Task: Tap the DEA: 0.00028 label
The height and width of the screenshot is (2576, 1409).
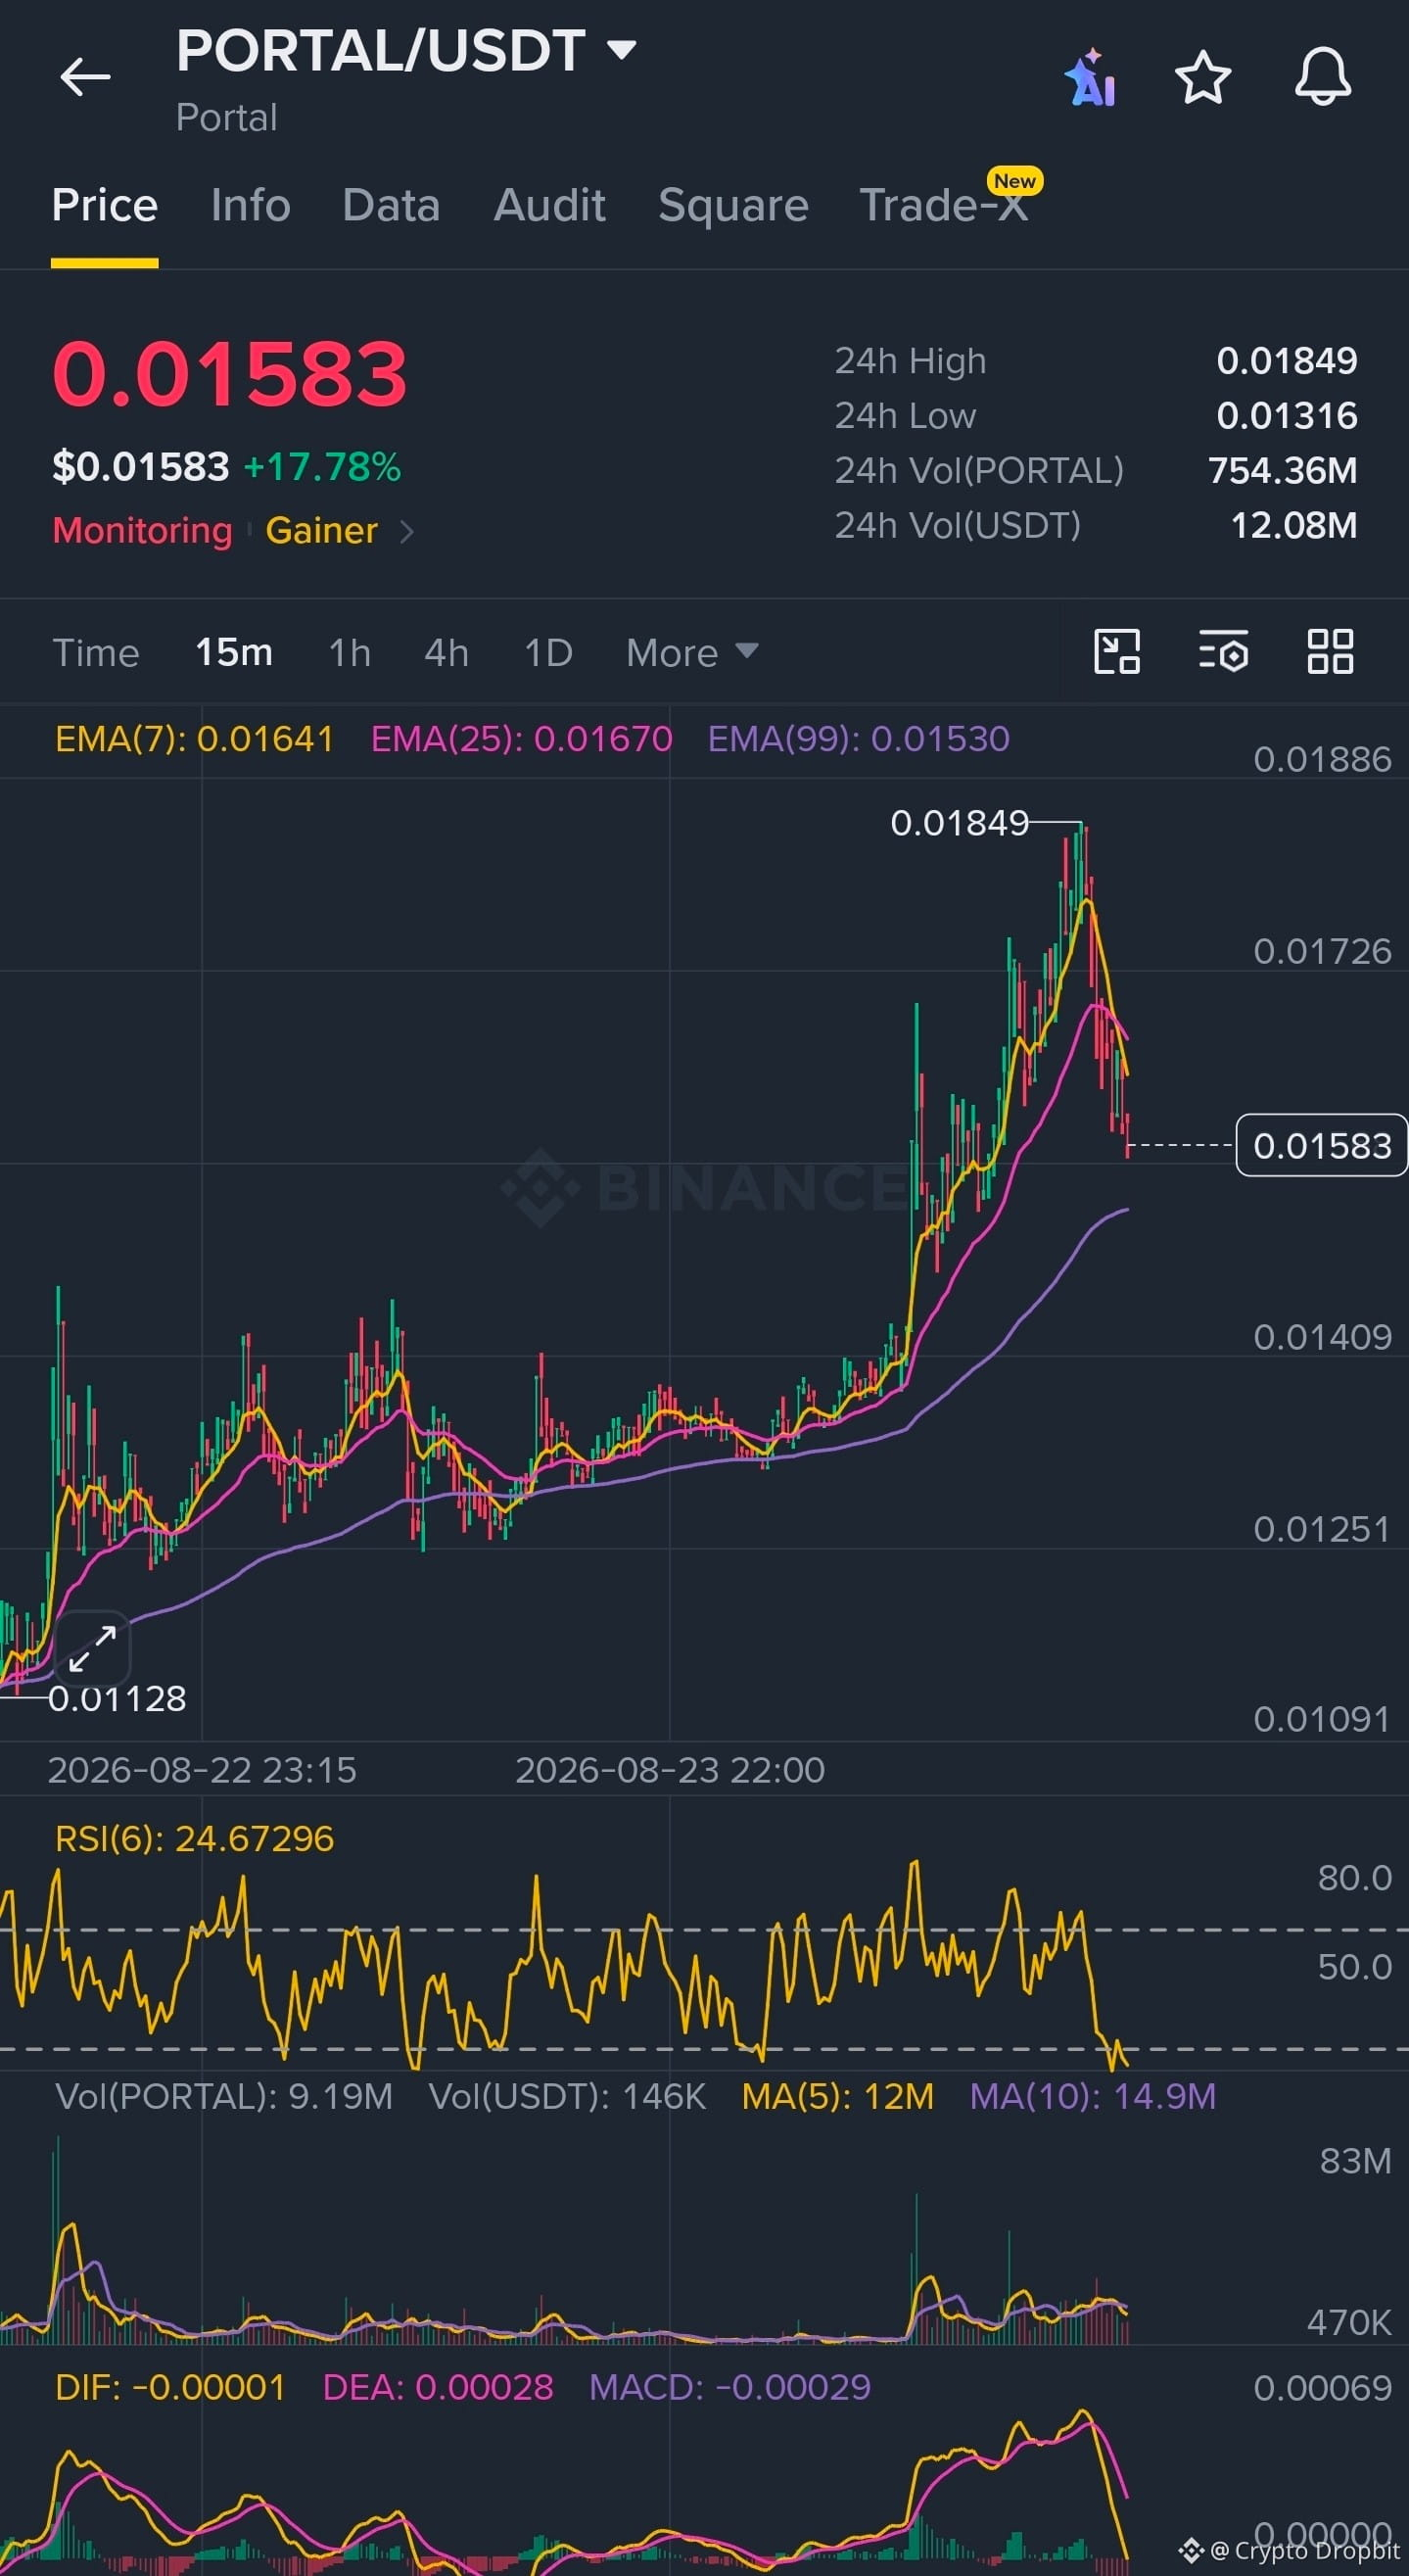Action: click(438, 2387)
